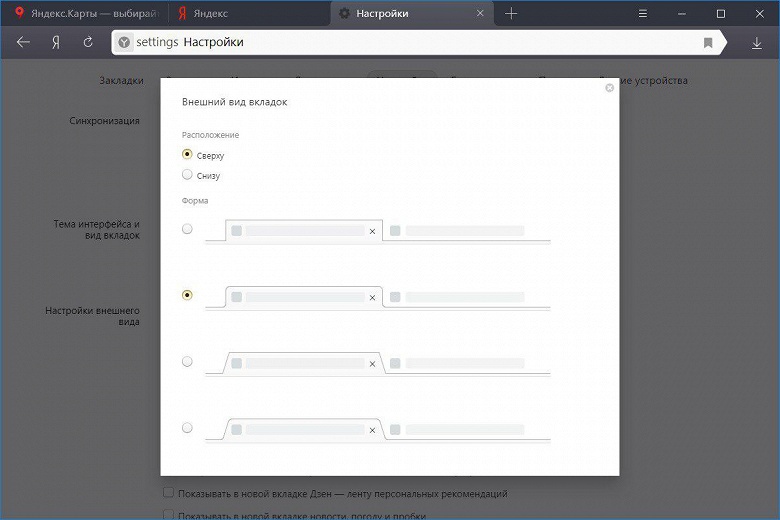Choose the rounded-corner tab shape

pos(187,295)
